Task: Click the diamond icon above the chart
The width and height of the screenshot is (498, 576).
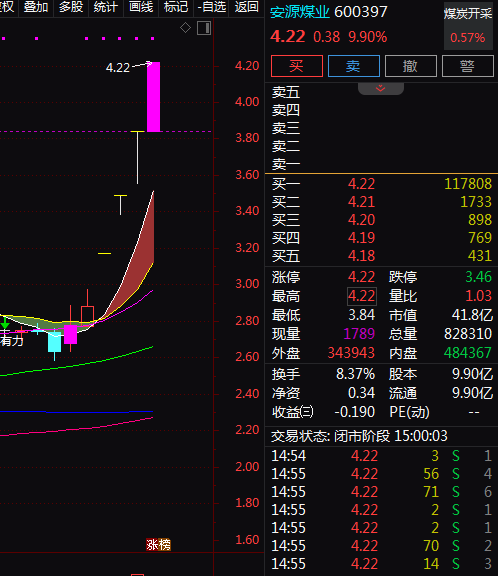Action: 185,28
